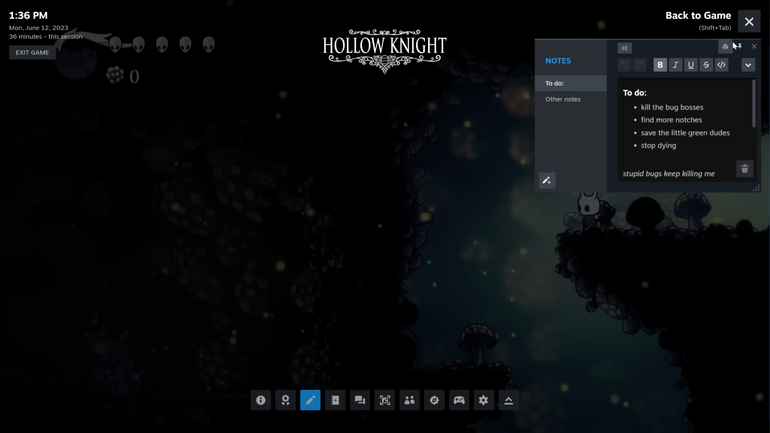Click the 'stop dying' bullet

[x=658, y=145]
